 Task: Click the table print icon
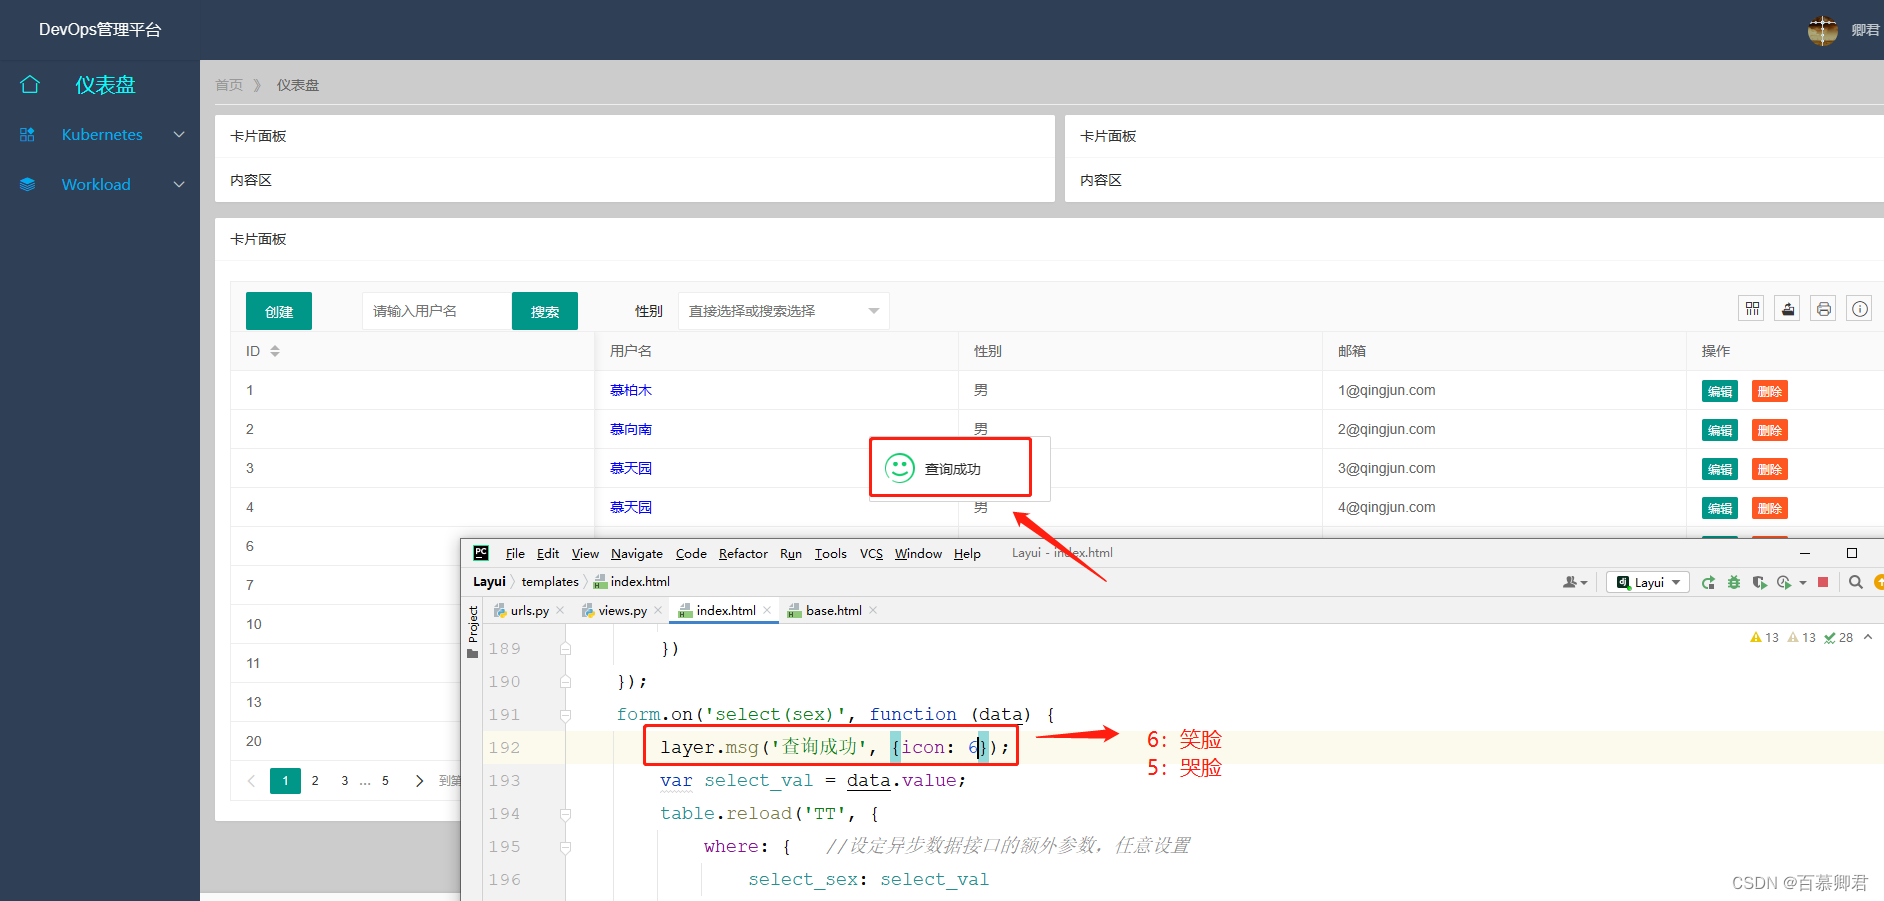pos(1824,309)
